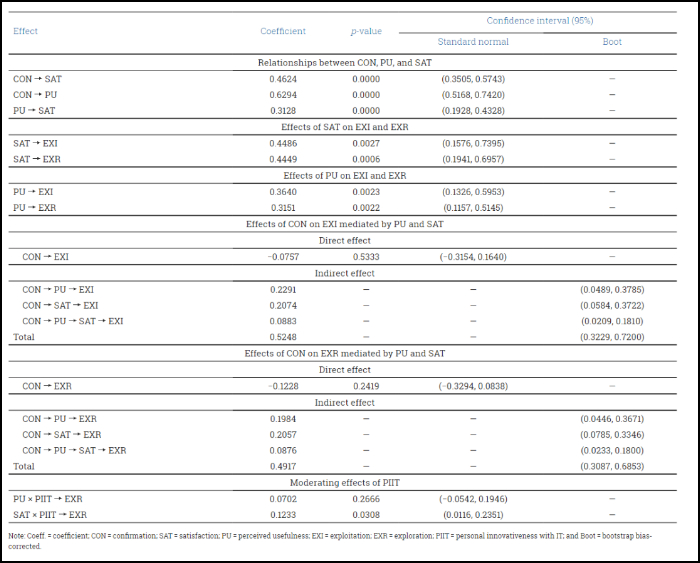Click coefficient value −0.0757
The width and height of the screenshot is (700, 563).
[x=283, y=257]
